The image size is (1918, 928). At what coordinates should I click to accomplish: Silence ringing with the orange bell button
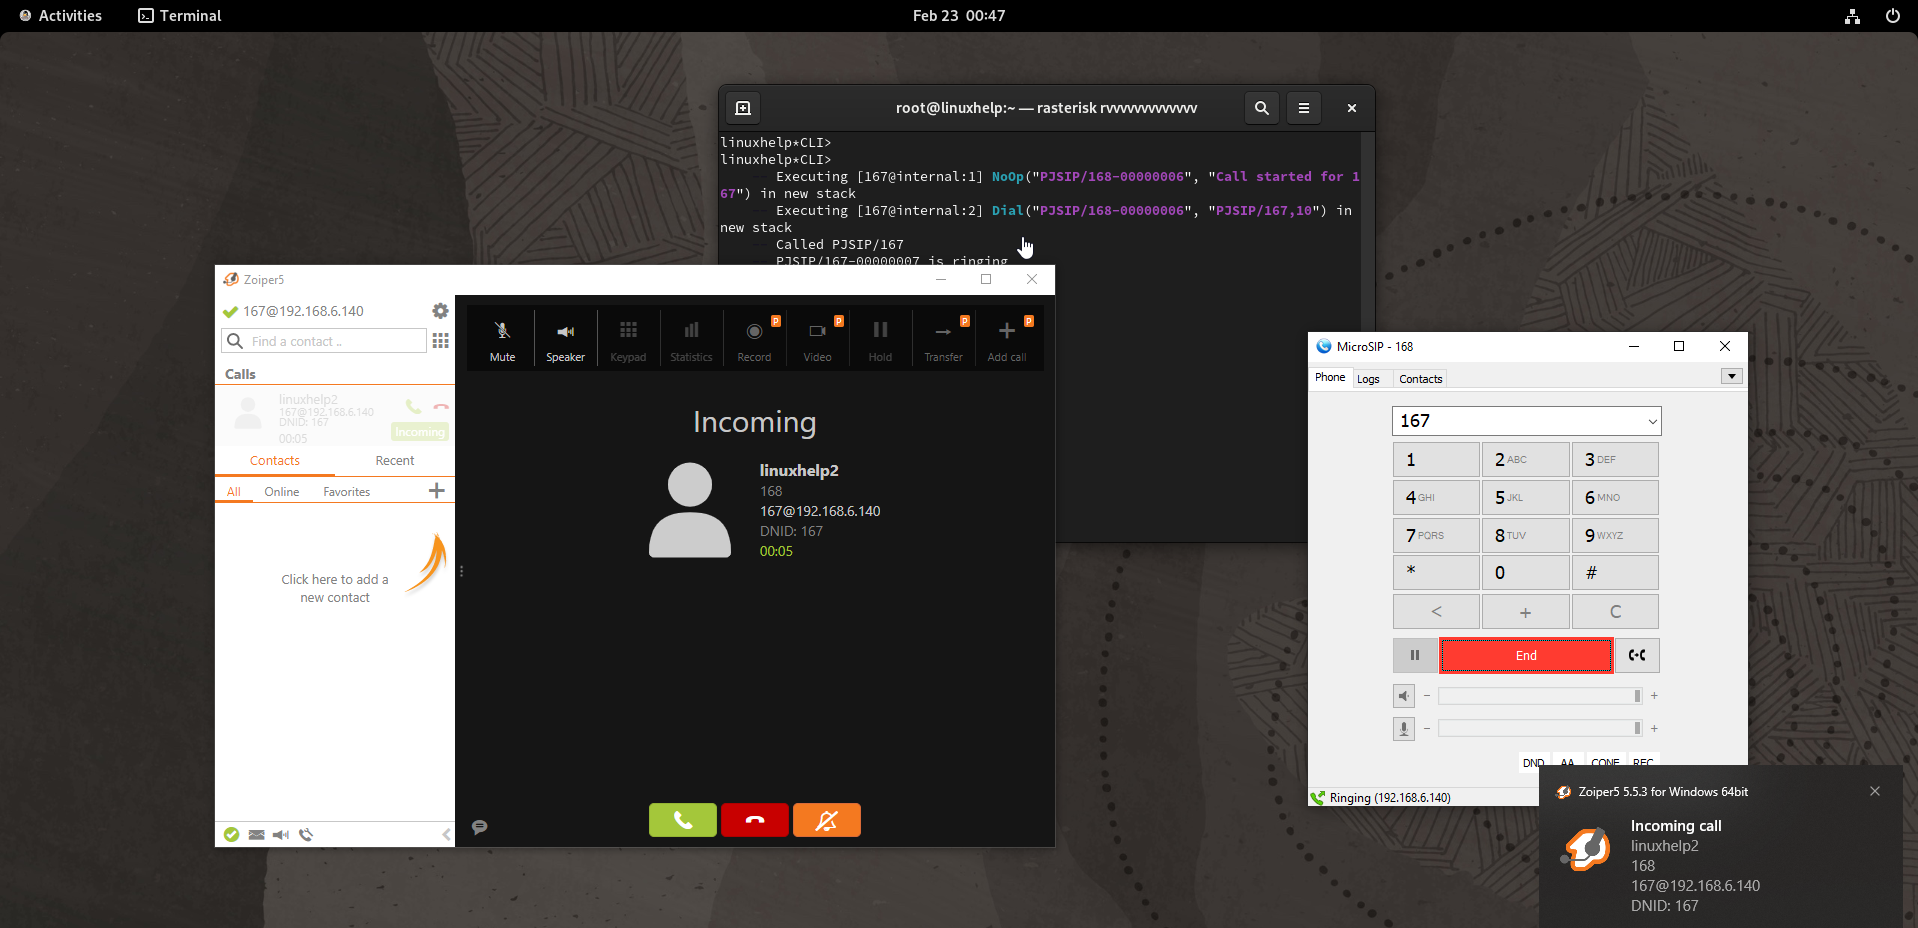[827, 820]
